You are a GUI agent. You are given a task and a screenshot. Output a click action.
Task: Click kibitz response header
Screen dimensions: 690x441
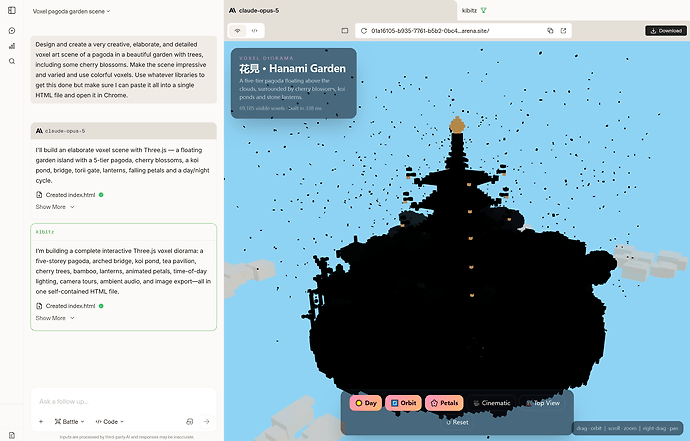pyautogui.click(x=124, y=232)
